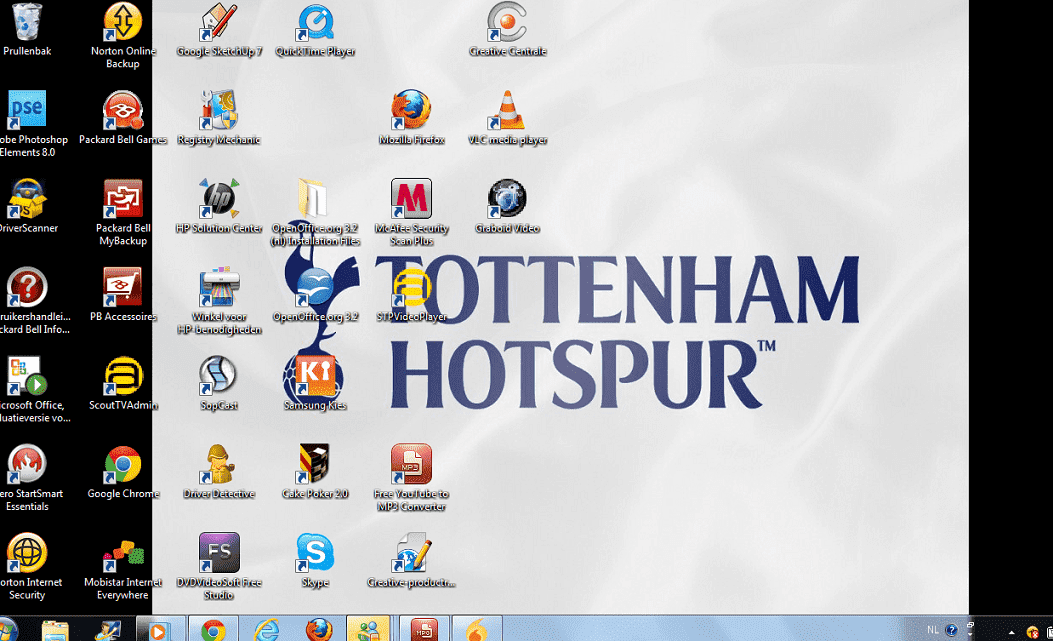Open QuickTime Player desktop icon

(x=315, y=22)
